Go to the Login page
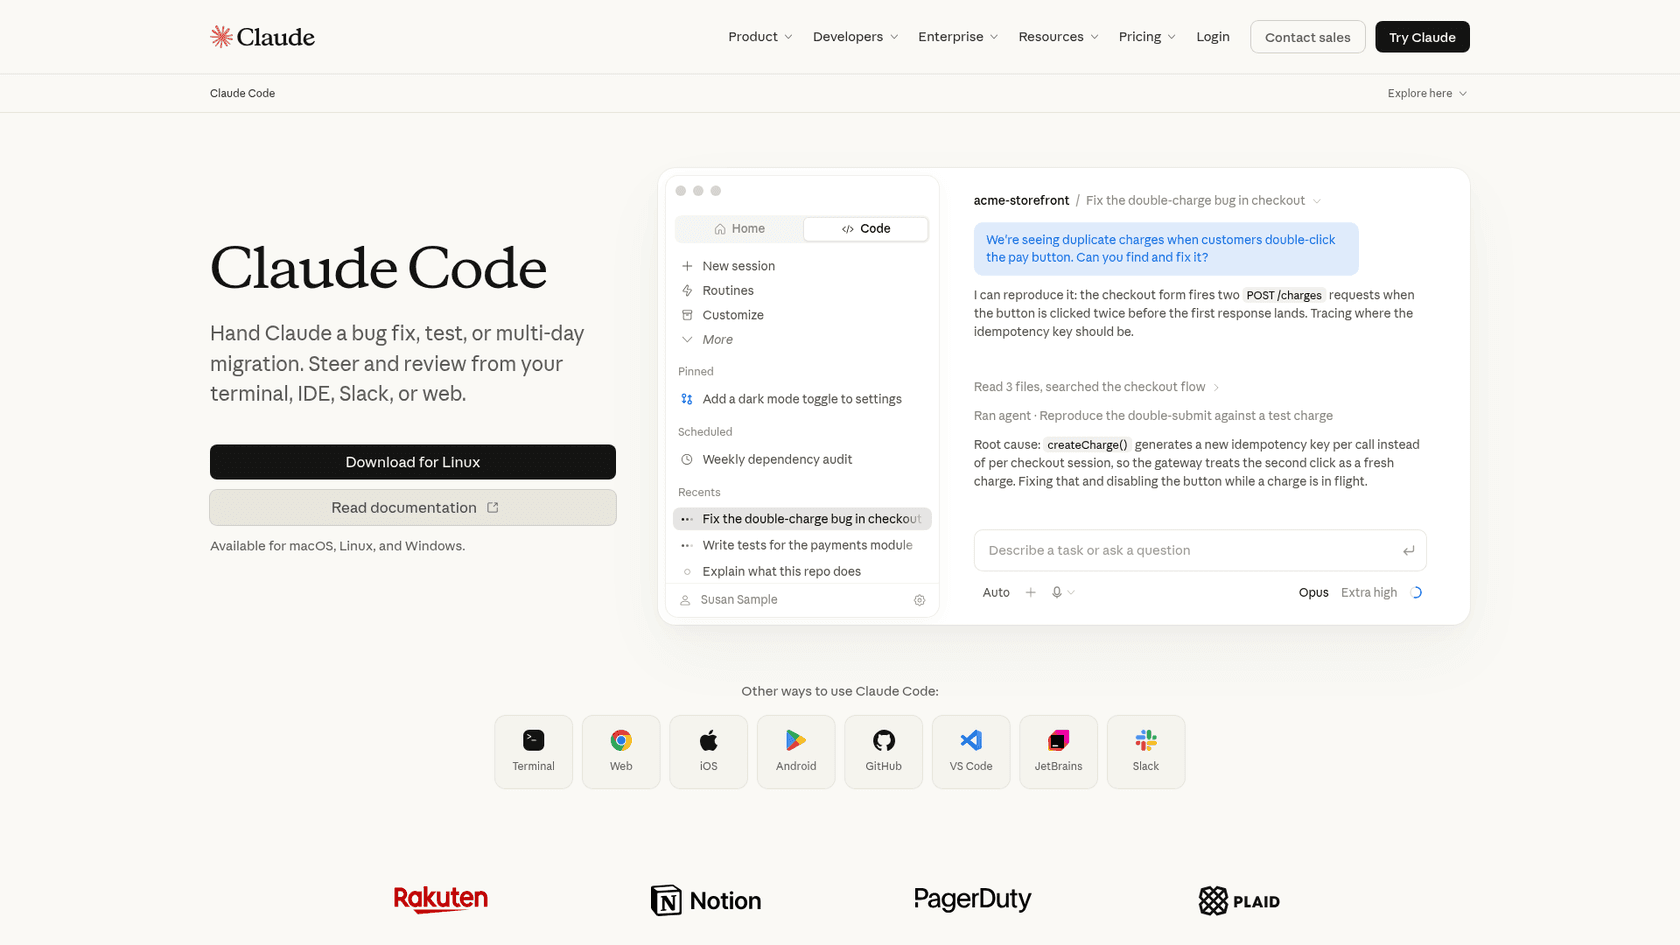This screenshot has width=1680, height=945. tap(1213, 37)
